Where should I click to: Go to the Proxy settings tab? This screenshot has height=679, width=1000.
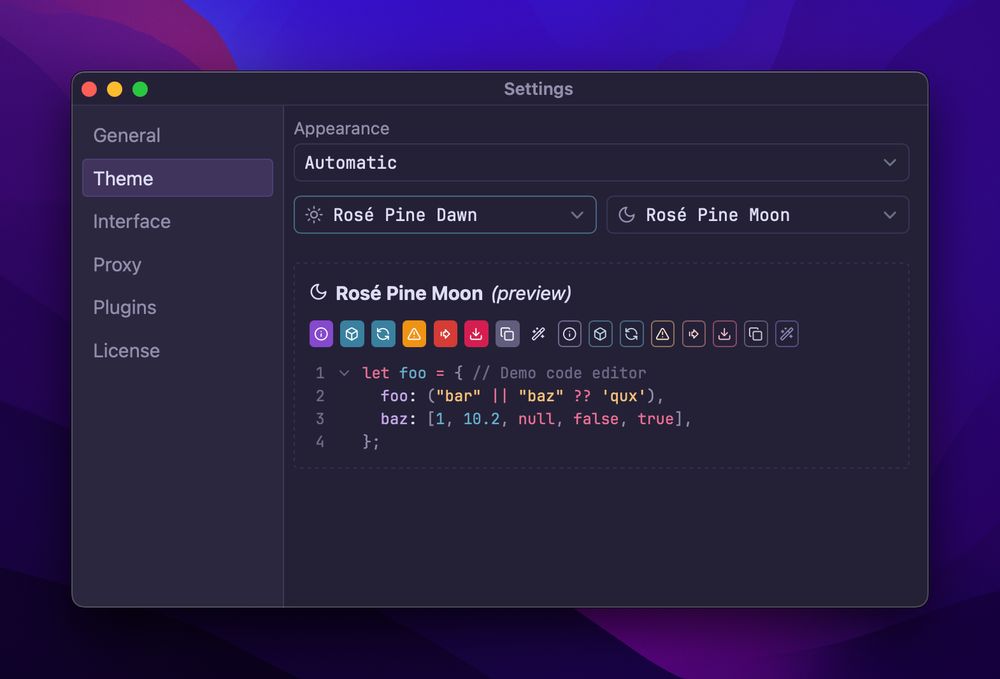coord(177,264)
